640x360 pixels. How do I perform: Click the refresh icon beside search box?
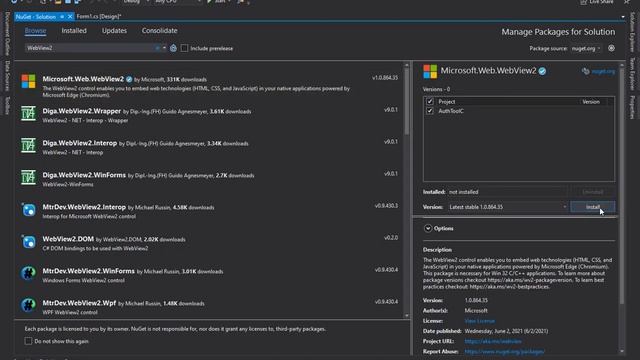click(173, 48)
